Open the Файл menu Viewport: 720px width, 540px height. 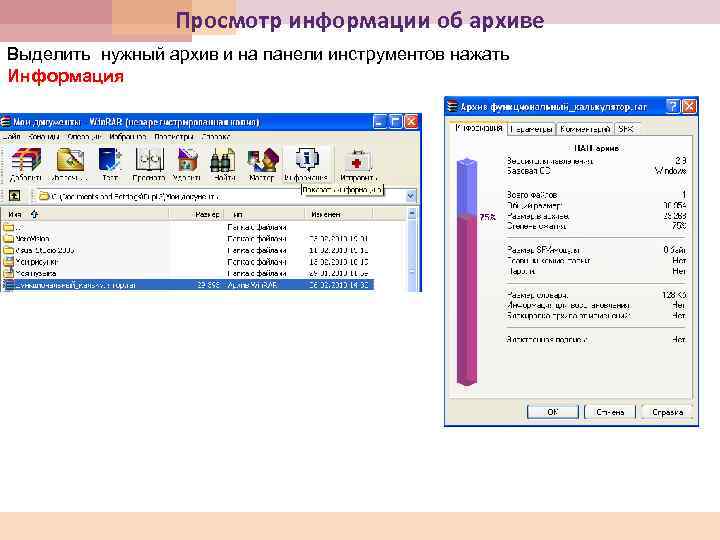[x=11, y=137]
